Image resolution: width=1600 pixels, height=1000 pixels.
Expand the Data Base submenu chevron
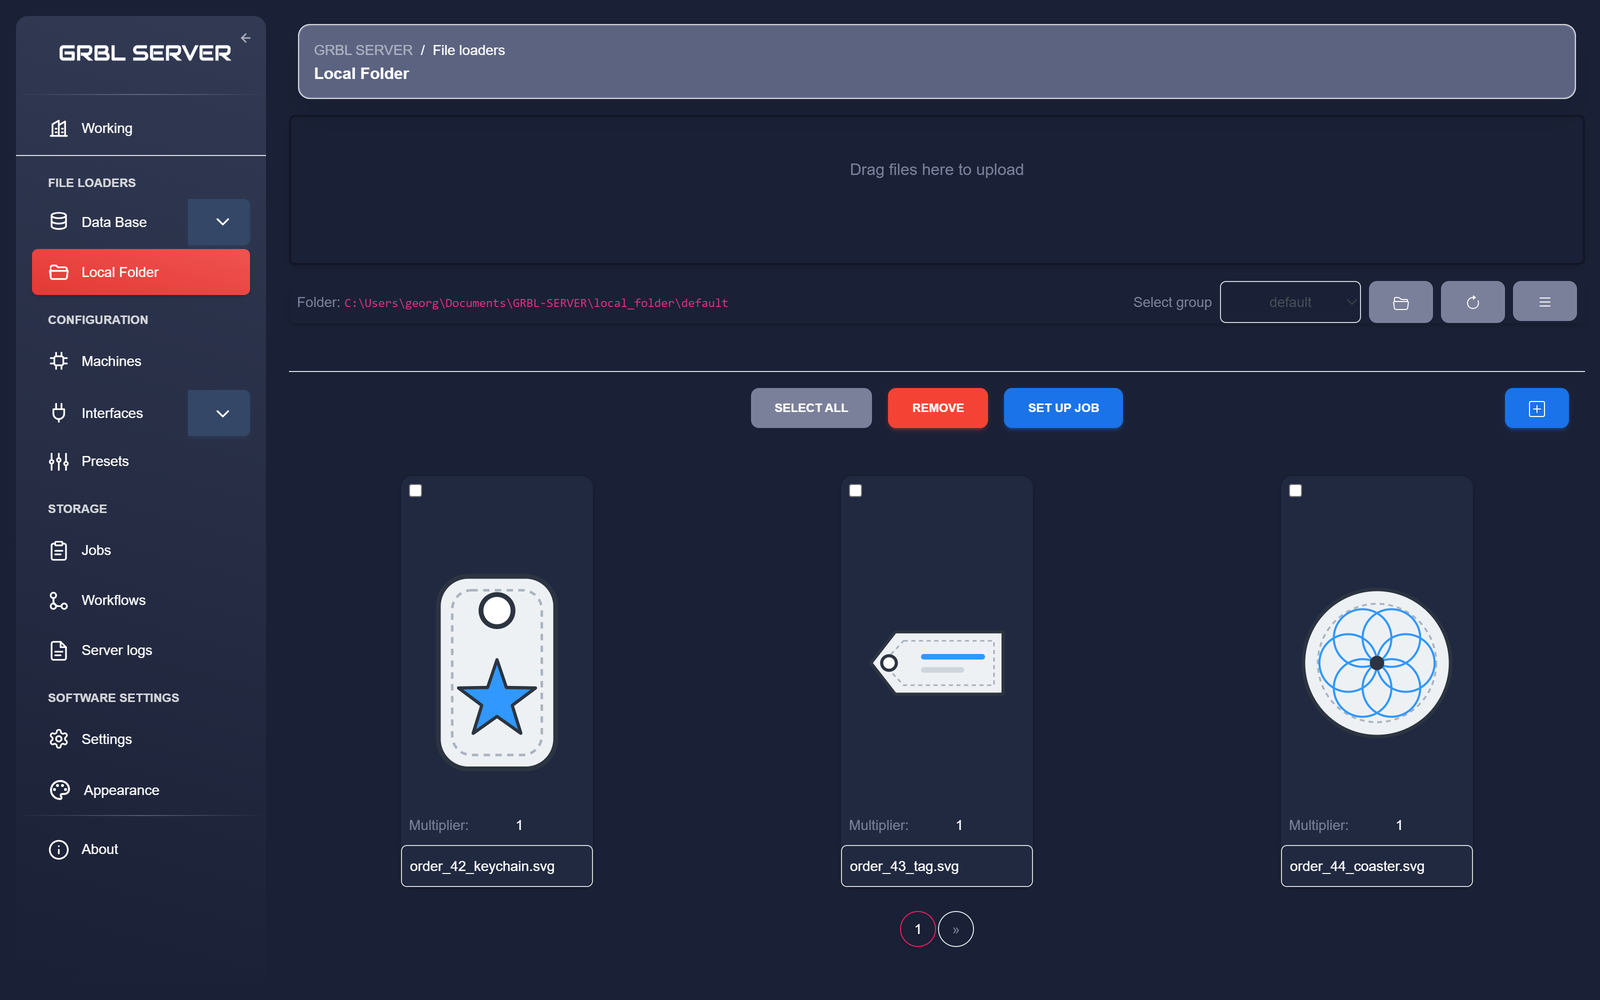(x=219, y=222)
